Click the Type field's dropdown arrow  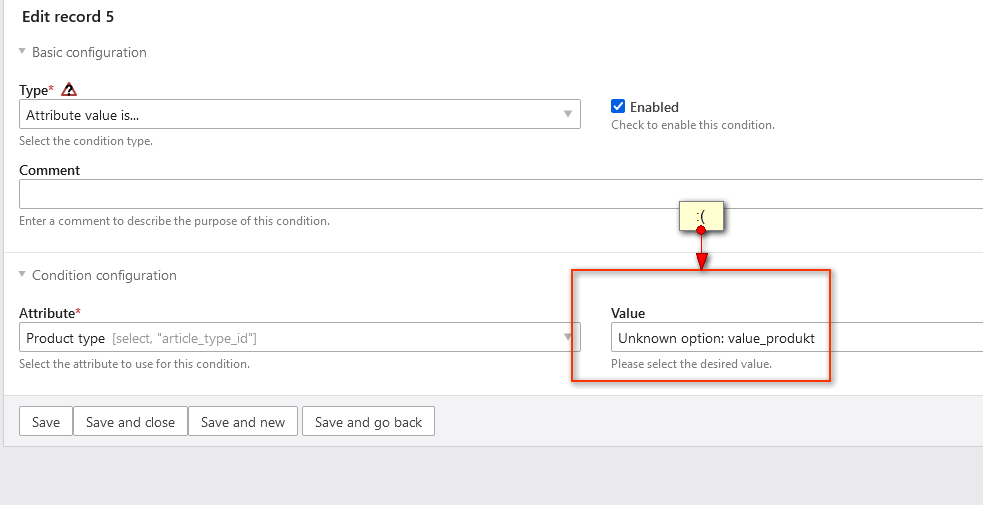567,114
